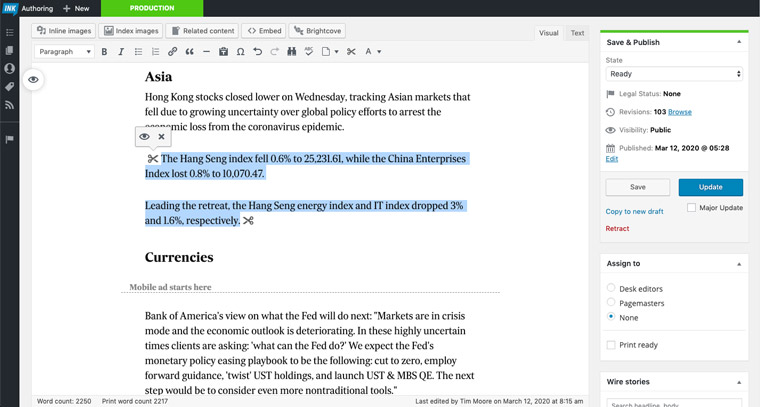Open the text color A dropdown

point(373,51)
